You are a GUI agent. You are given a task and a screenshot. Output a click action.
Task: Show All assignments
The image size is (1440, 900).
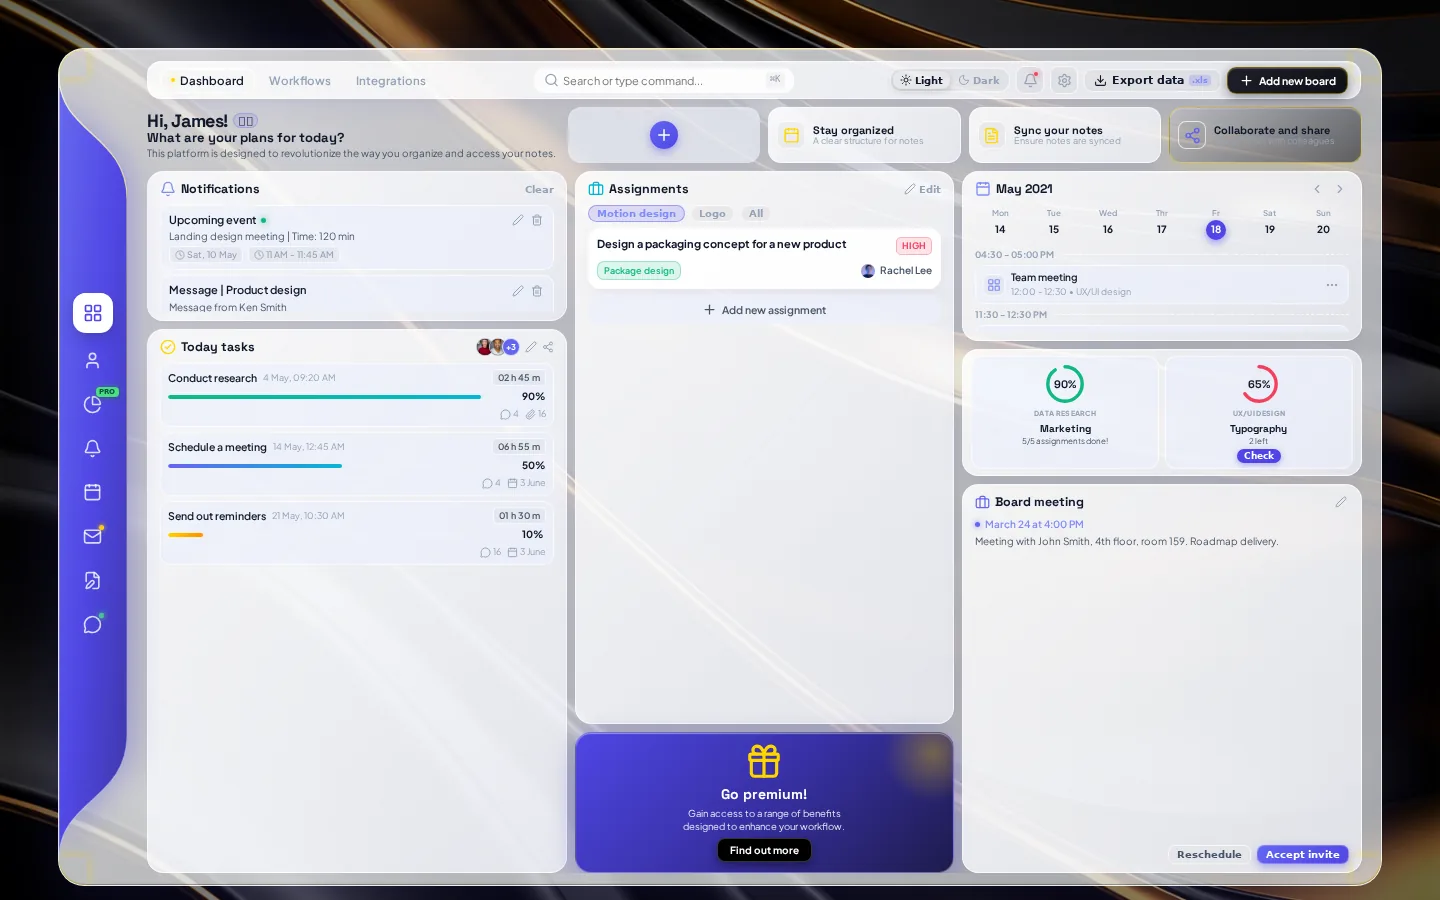(756, 214)
